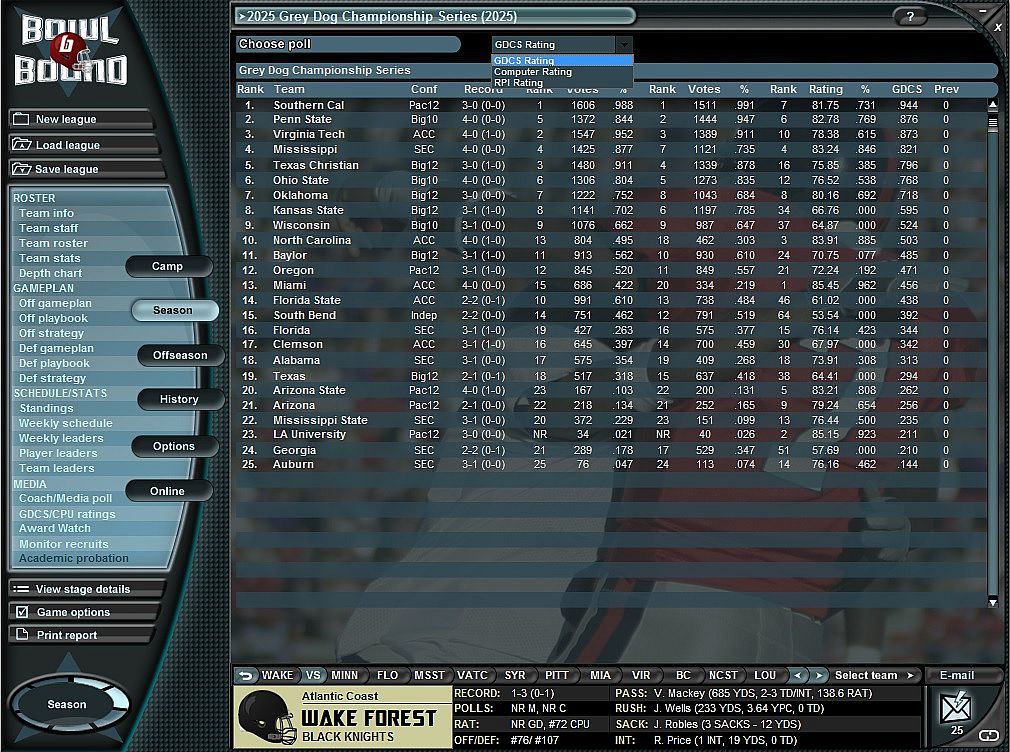Select the LA University row
Screen dimensions: 1010x752
pos(611,434)
